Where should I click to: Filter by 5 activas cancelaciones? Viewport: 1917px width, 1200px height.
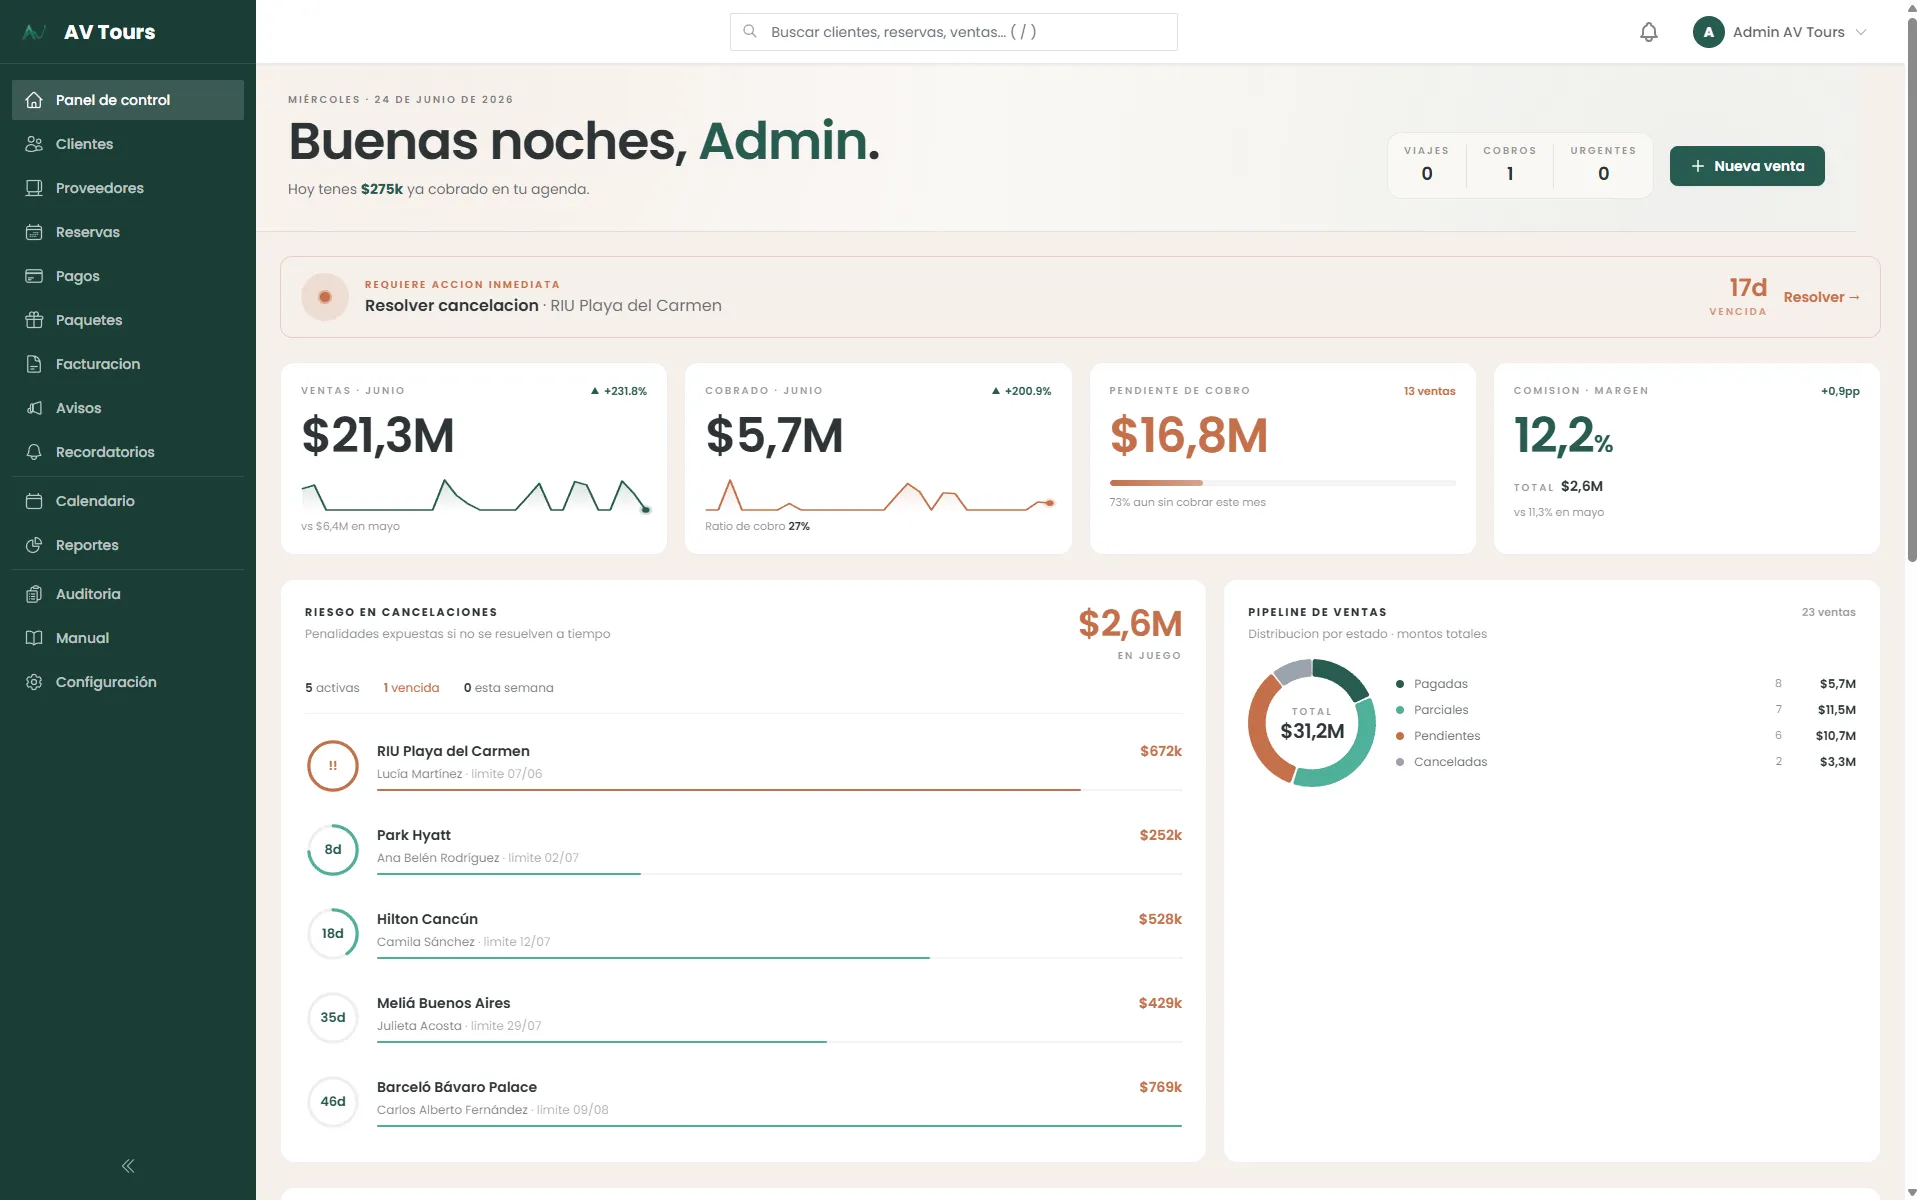332,688
